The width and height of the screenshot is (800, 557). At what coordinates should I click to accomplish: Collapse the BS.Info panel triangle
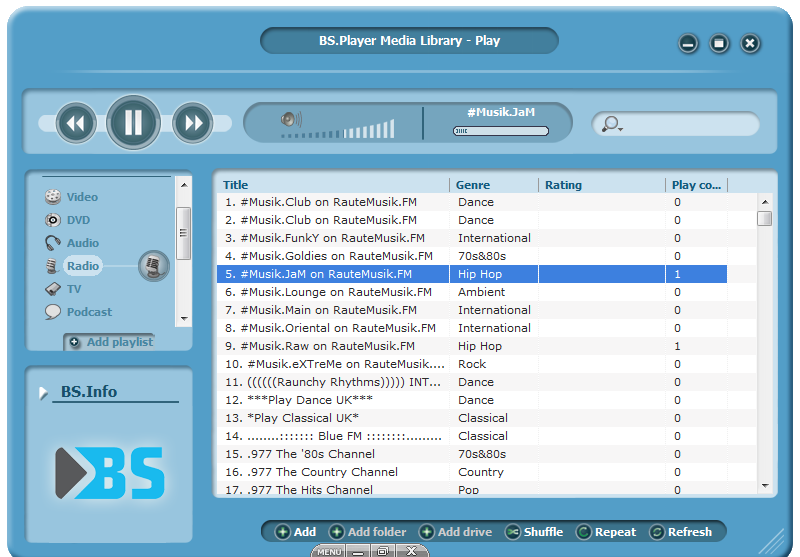43,393
